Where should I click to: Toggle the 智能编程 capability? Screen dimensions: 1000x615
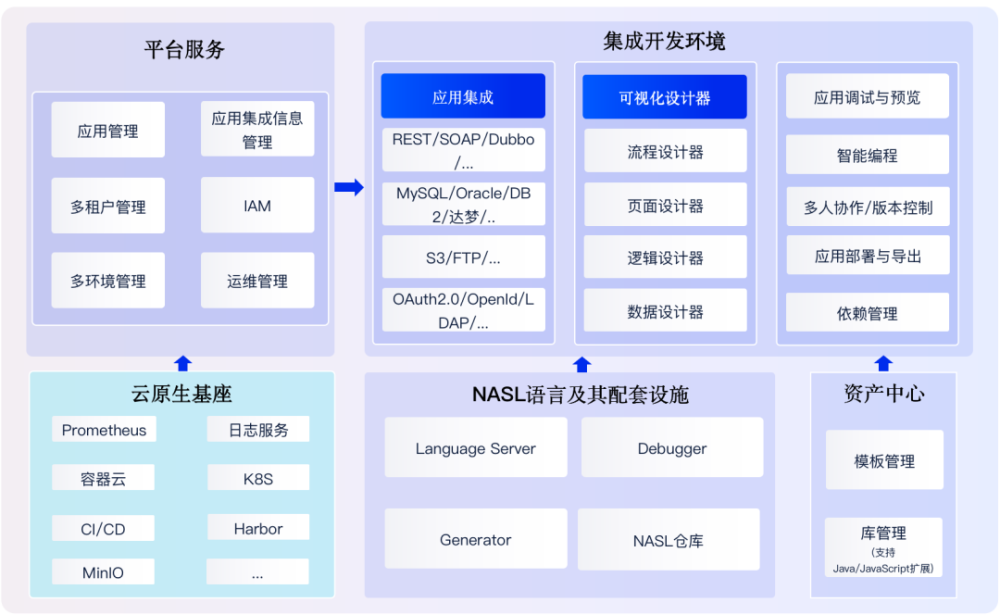(x=867, y=154)
